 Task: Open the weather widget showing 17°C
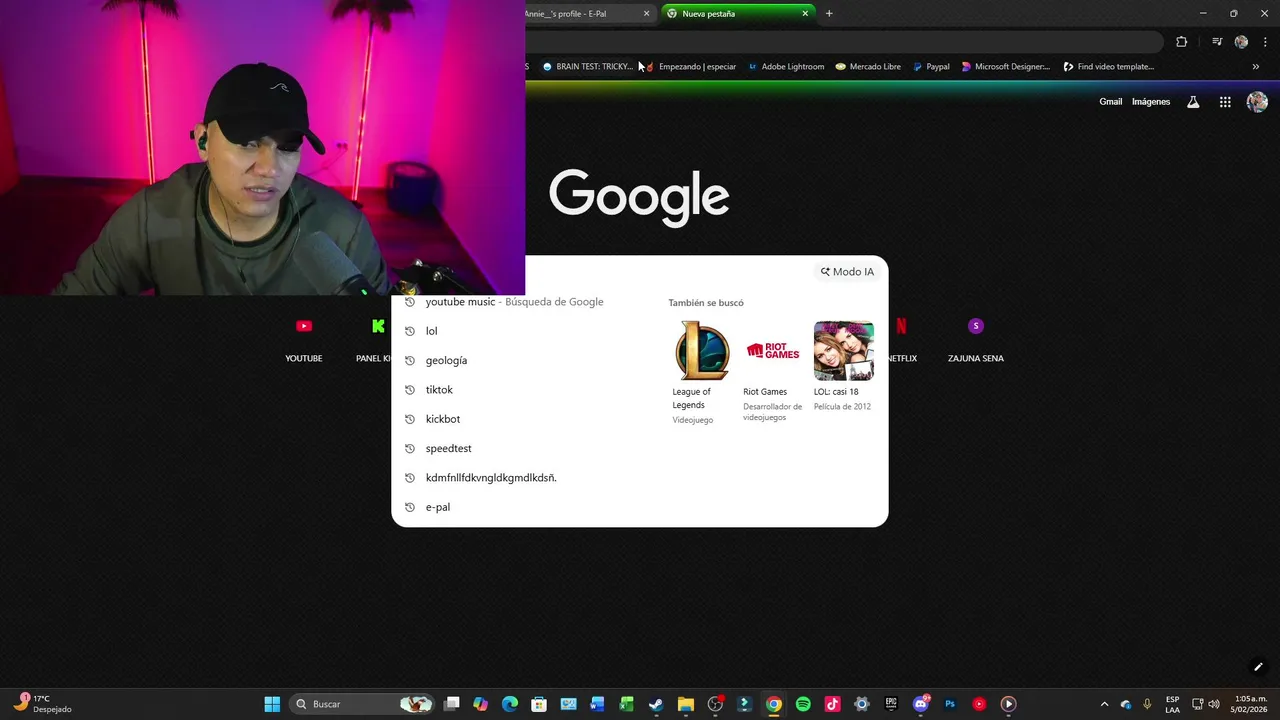(x=42, y=704)
